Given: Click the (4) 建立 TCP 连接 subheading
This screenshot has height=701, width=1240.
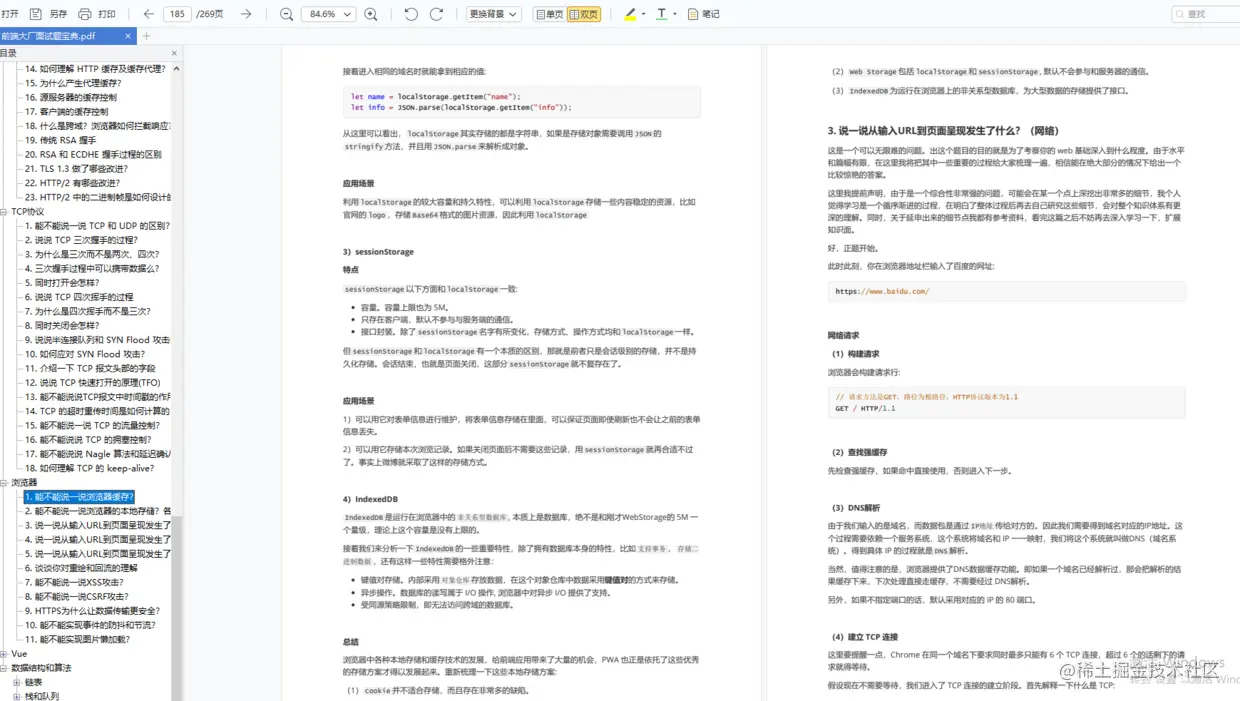Looking at the screenshot, I should click(865, 637).
